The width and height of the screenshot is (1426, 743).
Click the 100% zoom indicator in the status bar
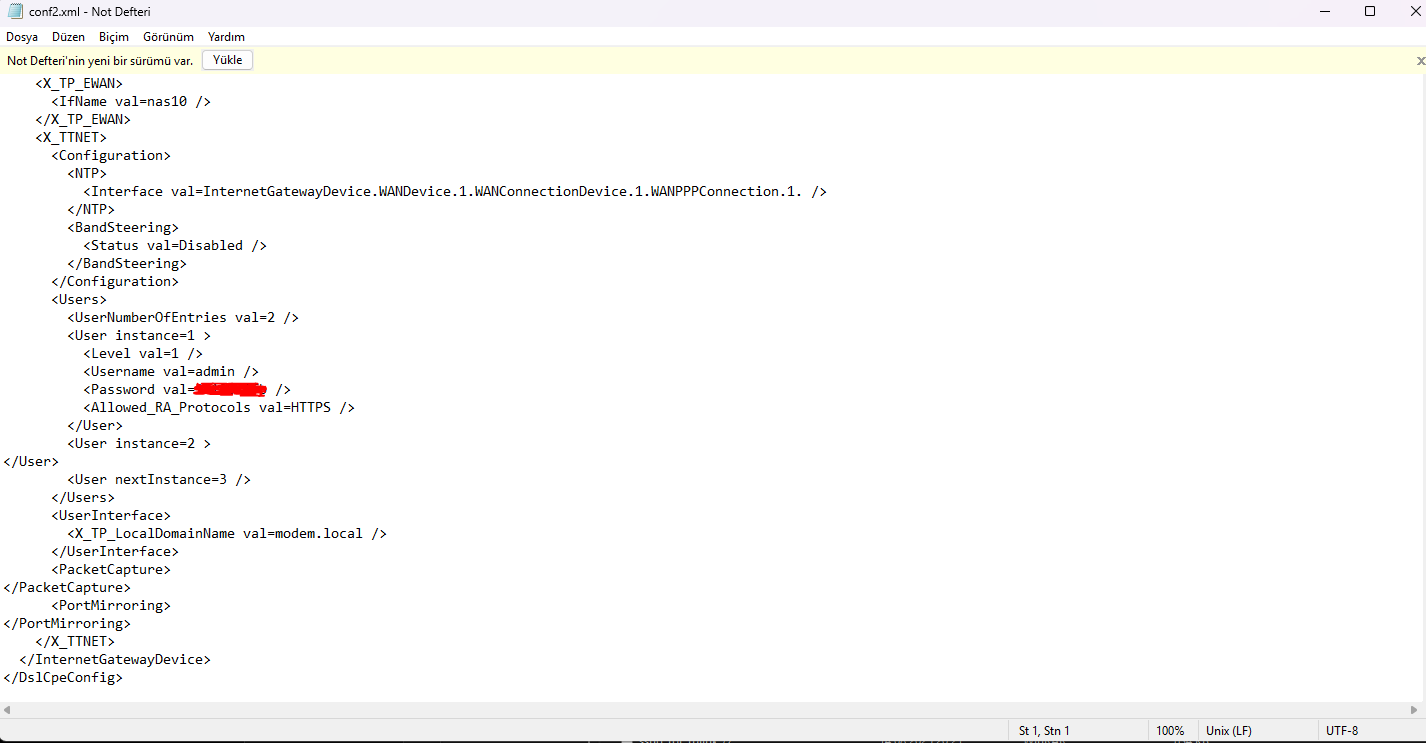(1170, 731)
